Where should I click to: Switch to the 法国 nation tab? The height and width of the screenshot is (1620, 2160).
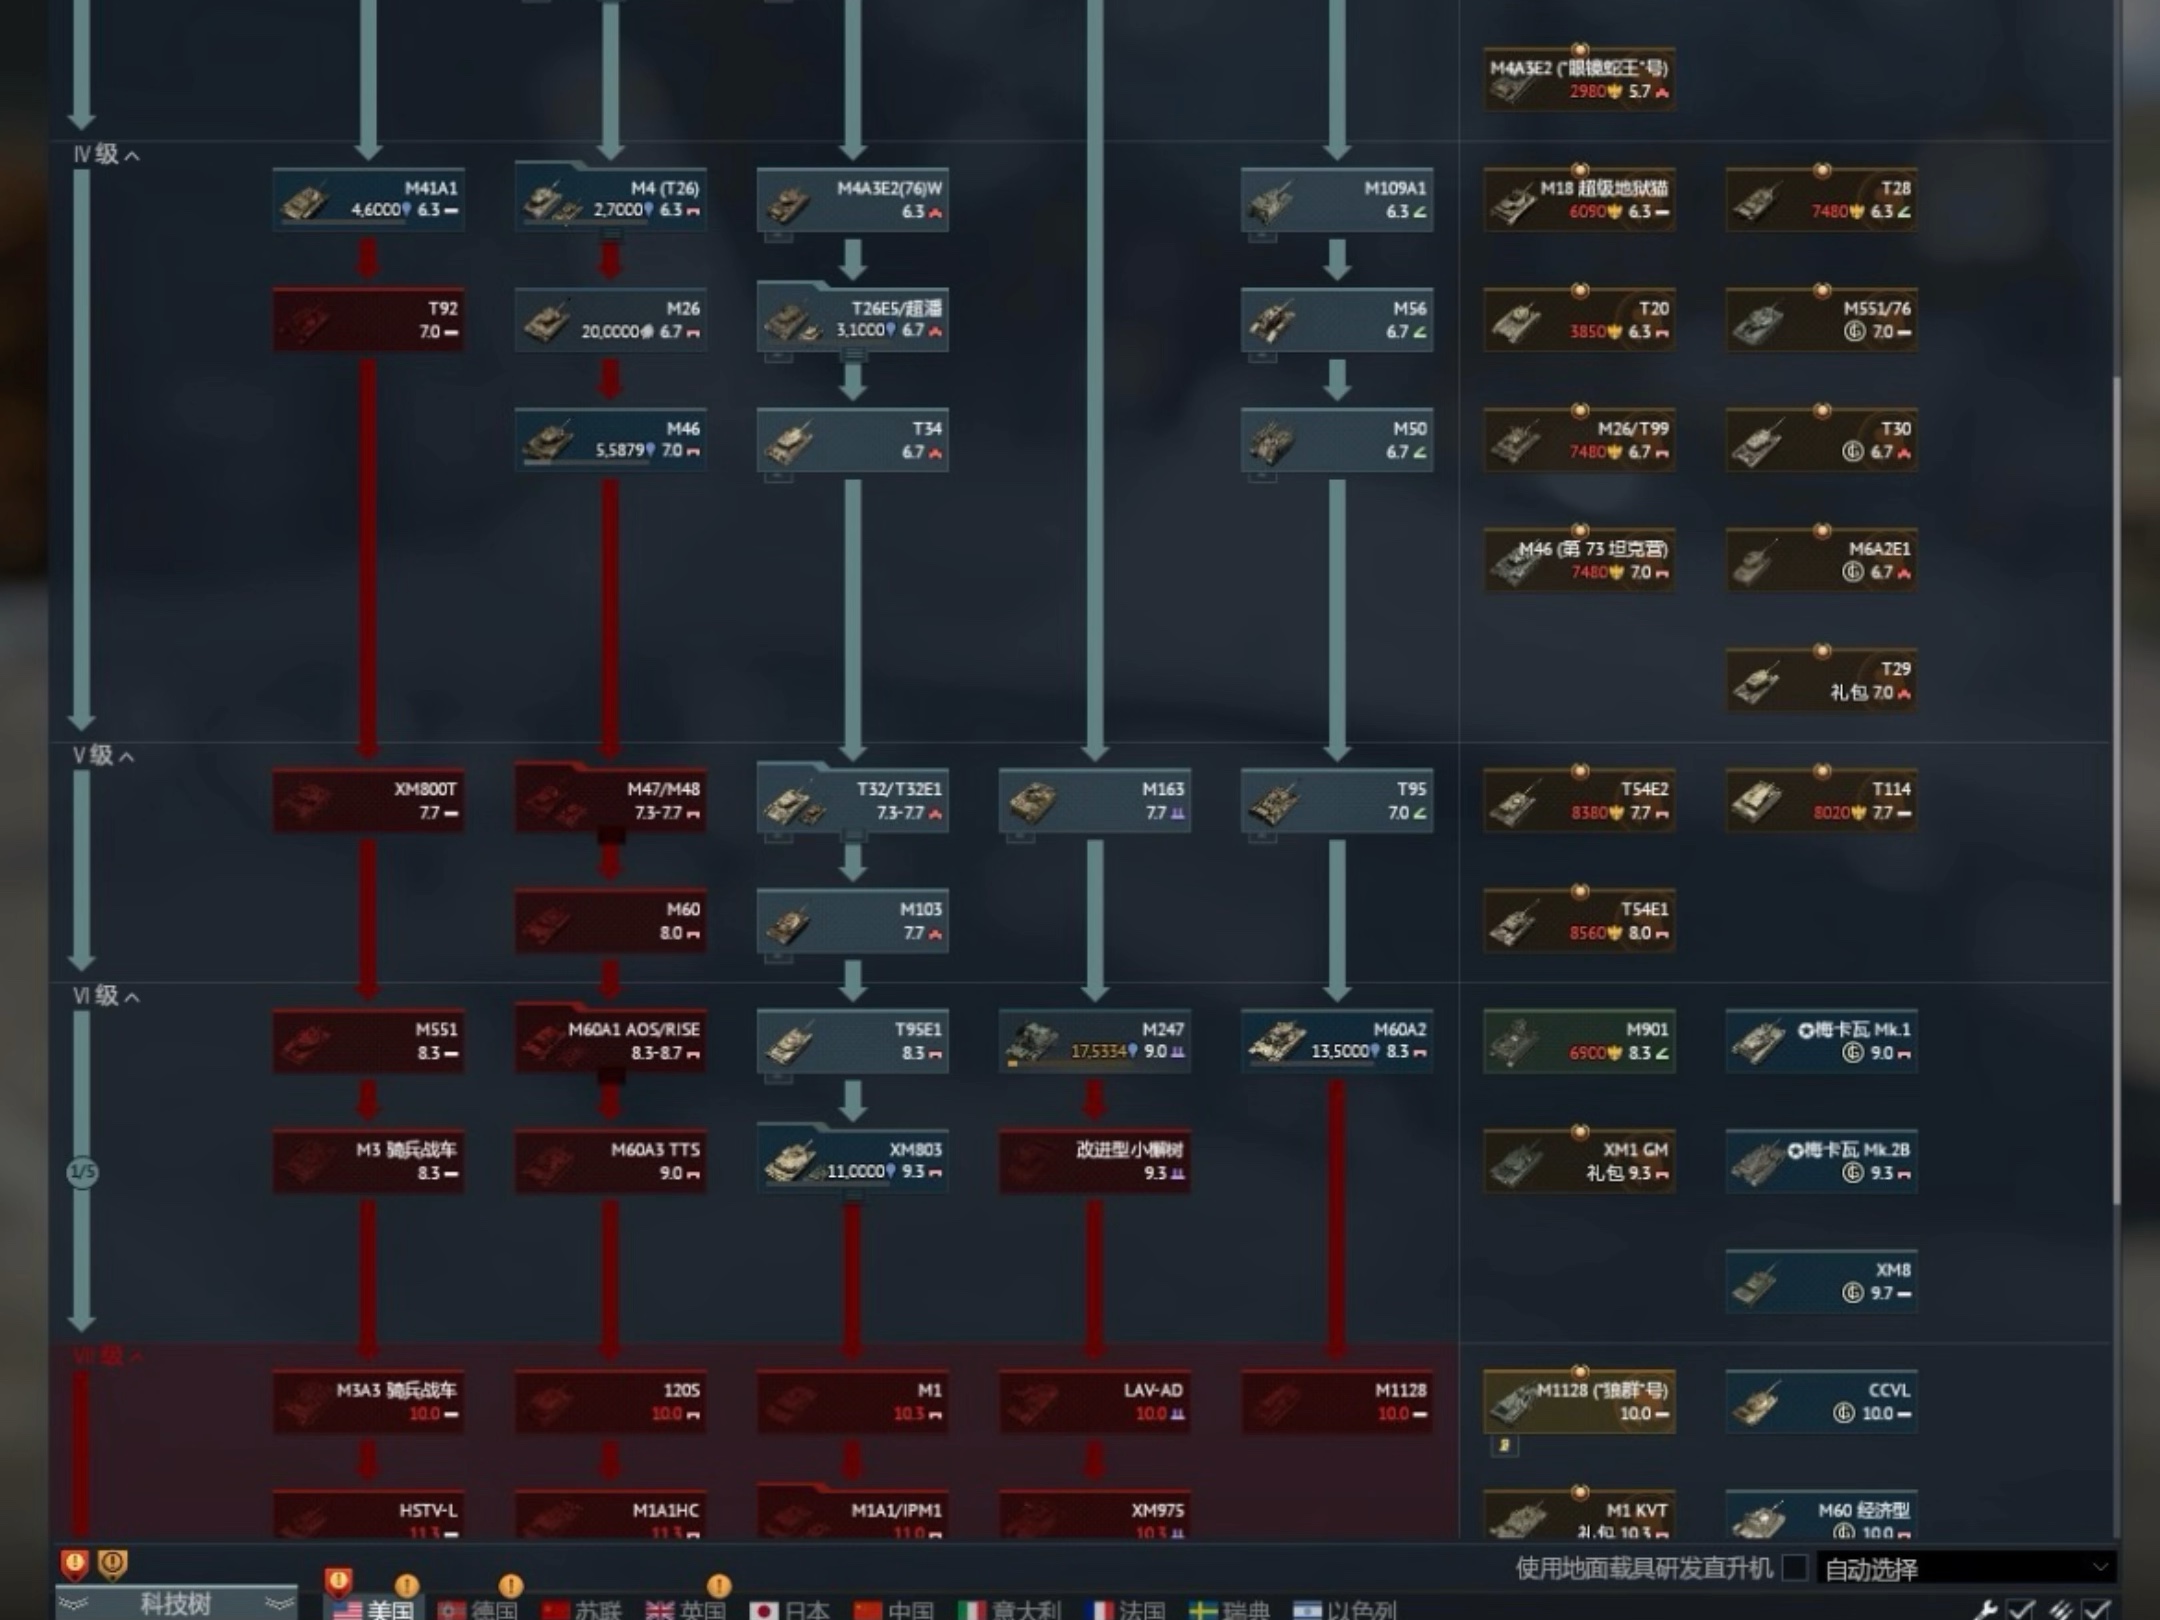(1125, 1608)
